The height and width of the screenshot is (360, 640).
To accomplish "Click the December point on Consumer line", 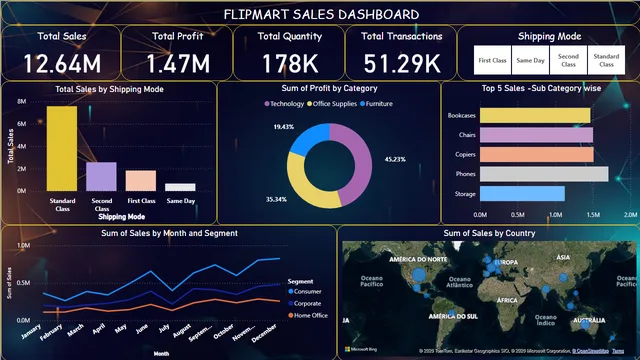I will (280, 258).
